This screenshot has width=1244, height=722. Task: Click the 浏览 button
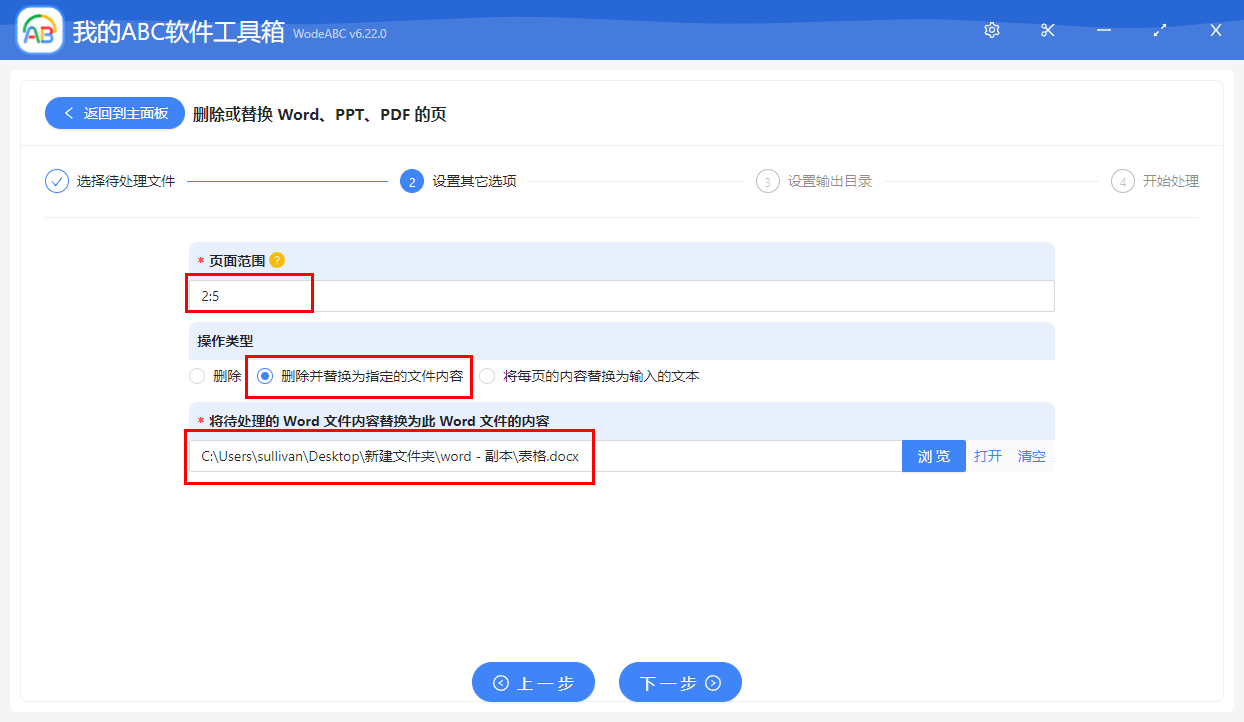point(933,455)
